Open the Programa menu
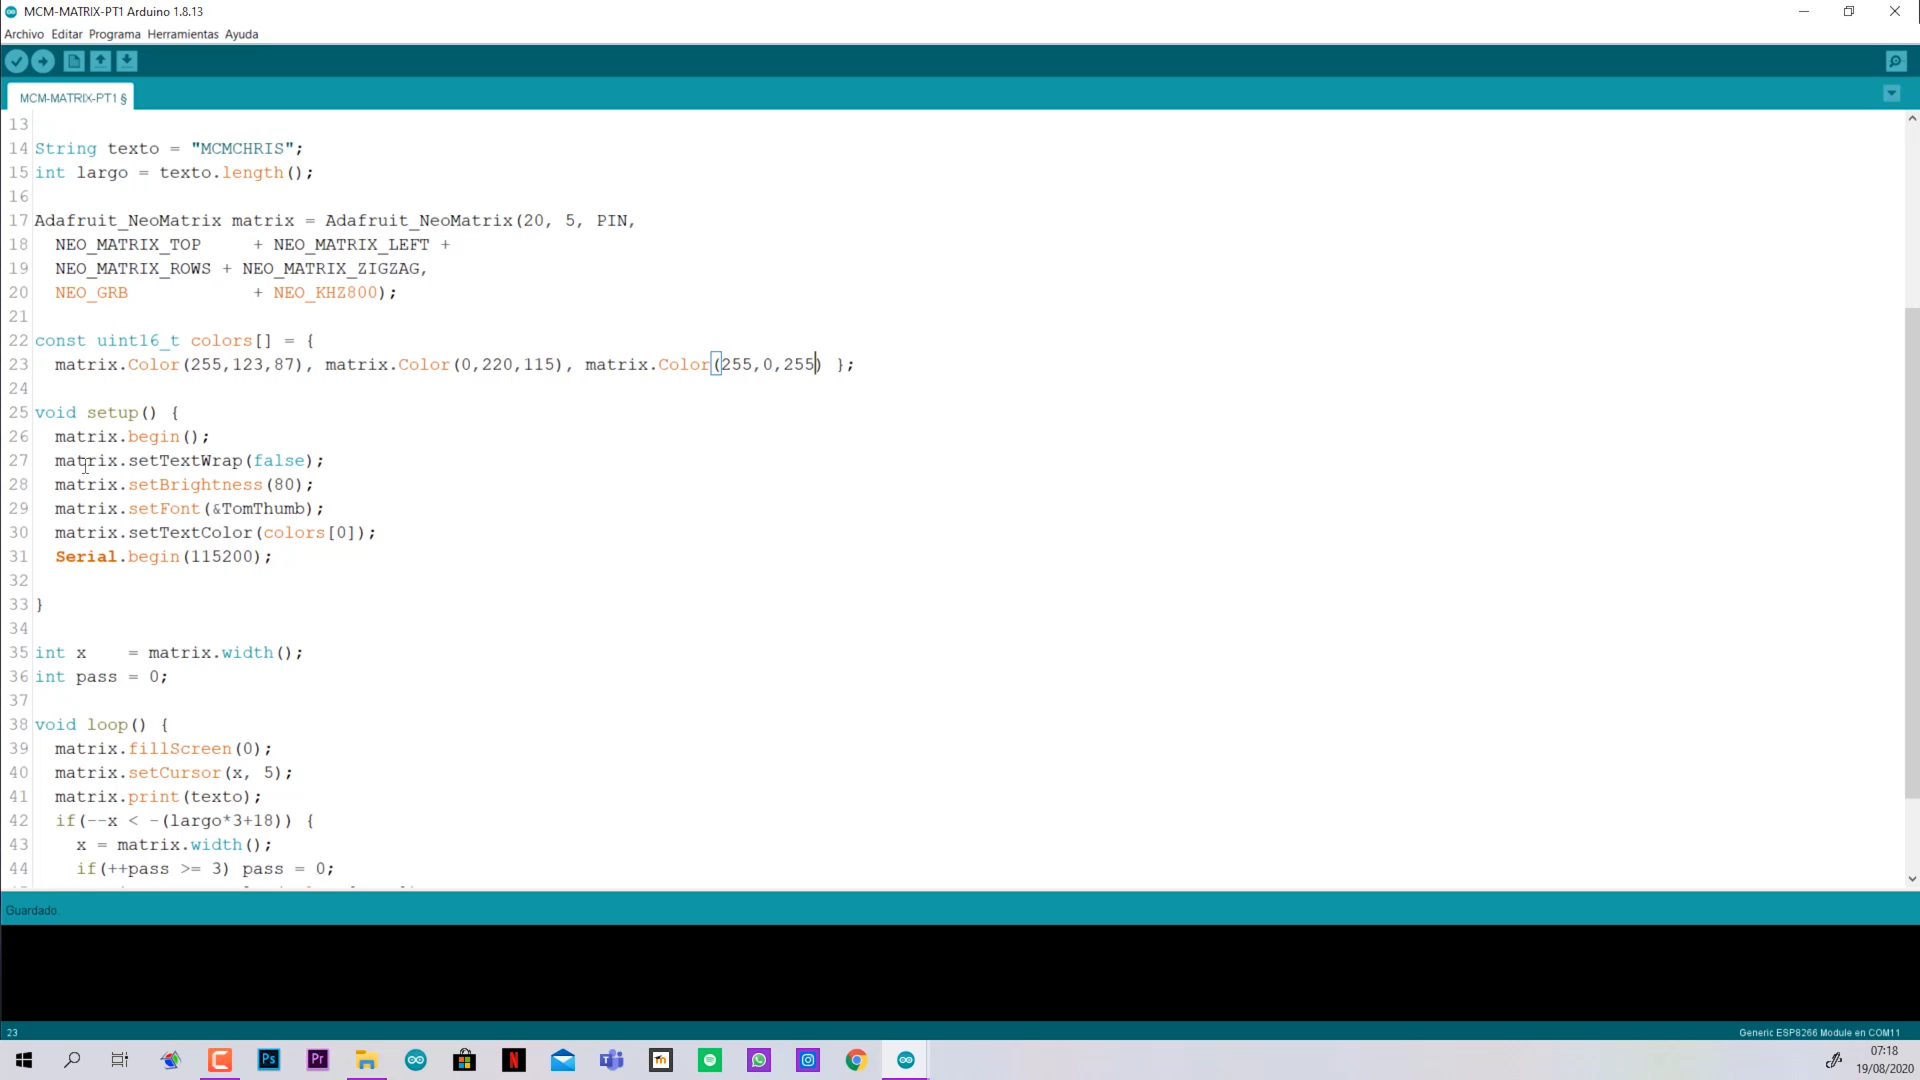This screenshot has width=1920, height=1080. tap(115, 34)
